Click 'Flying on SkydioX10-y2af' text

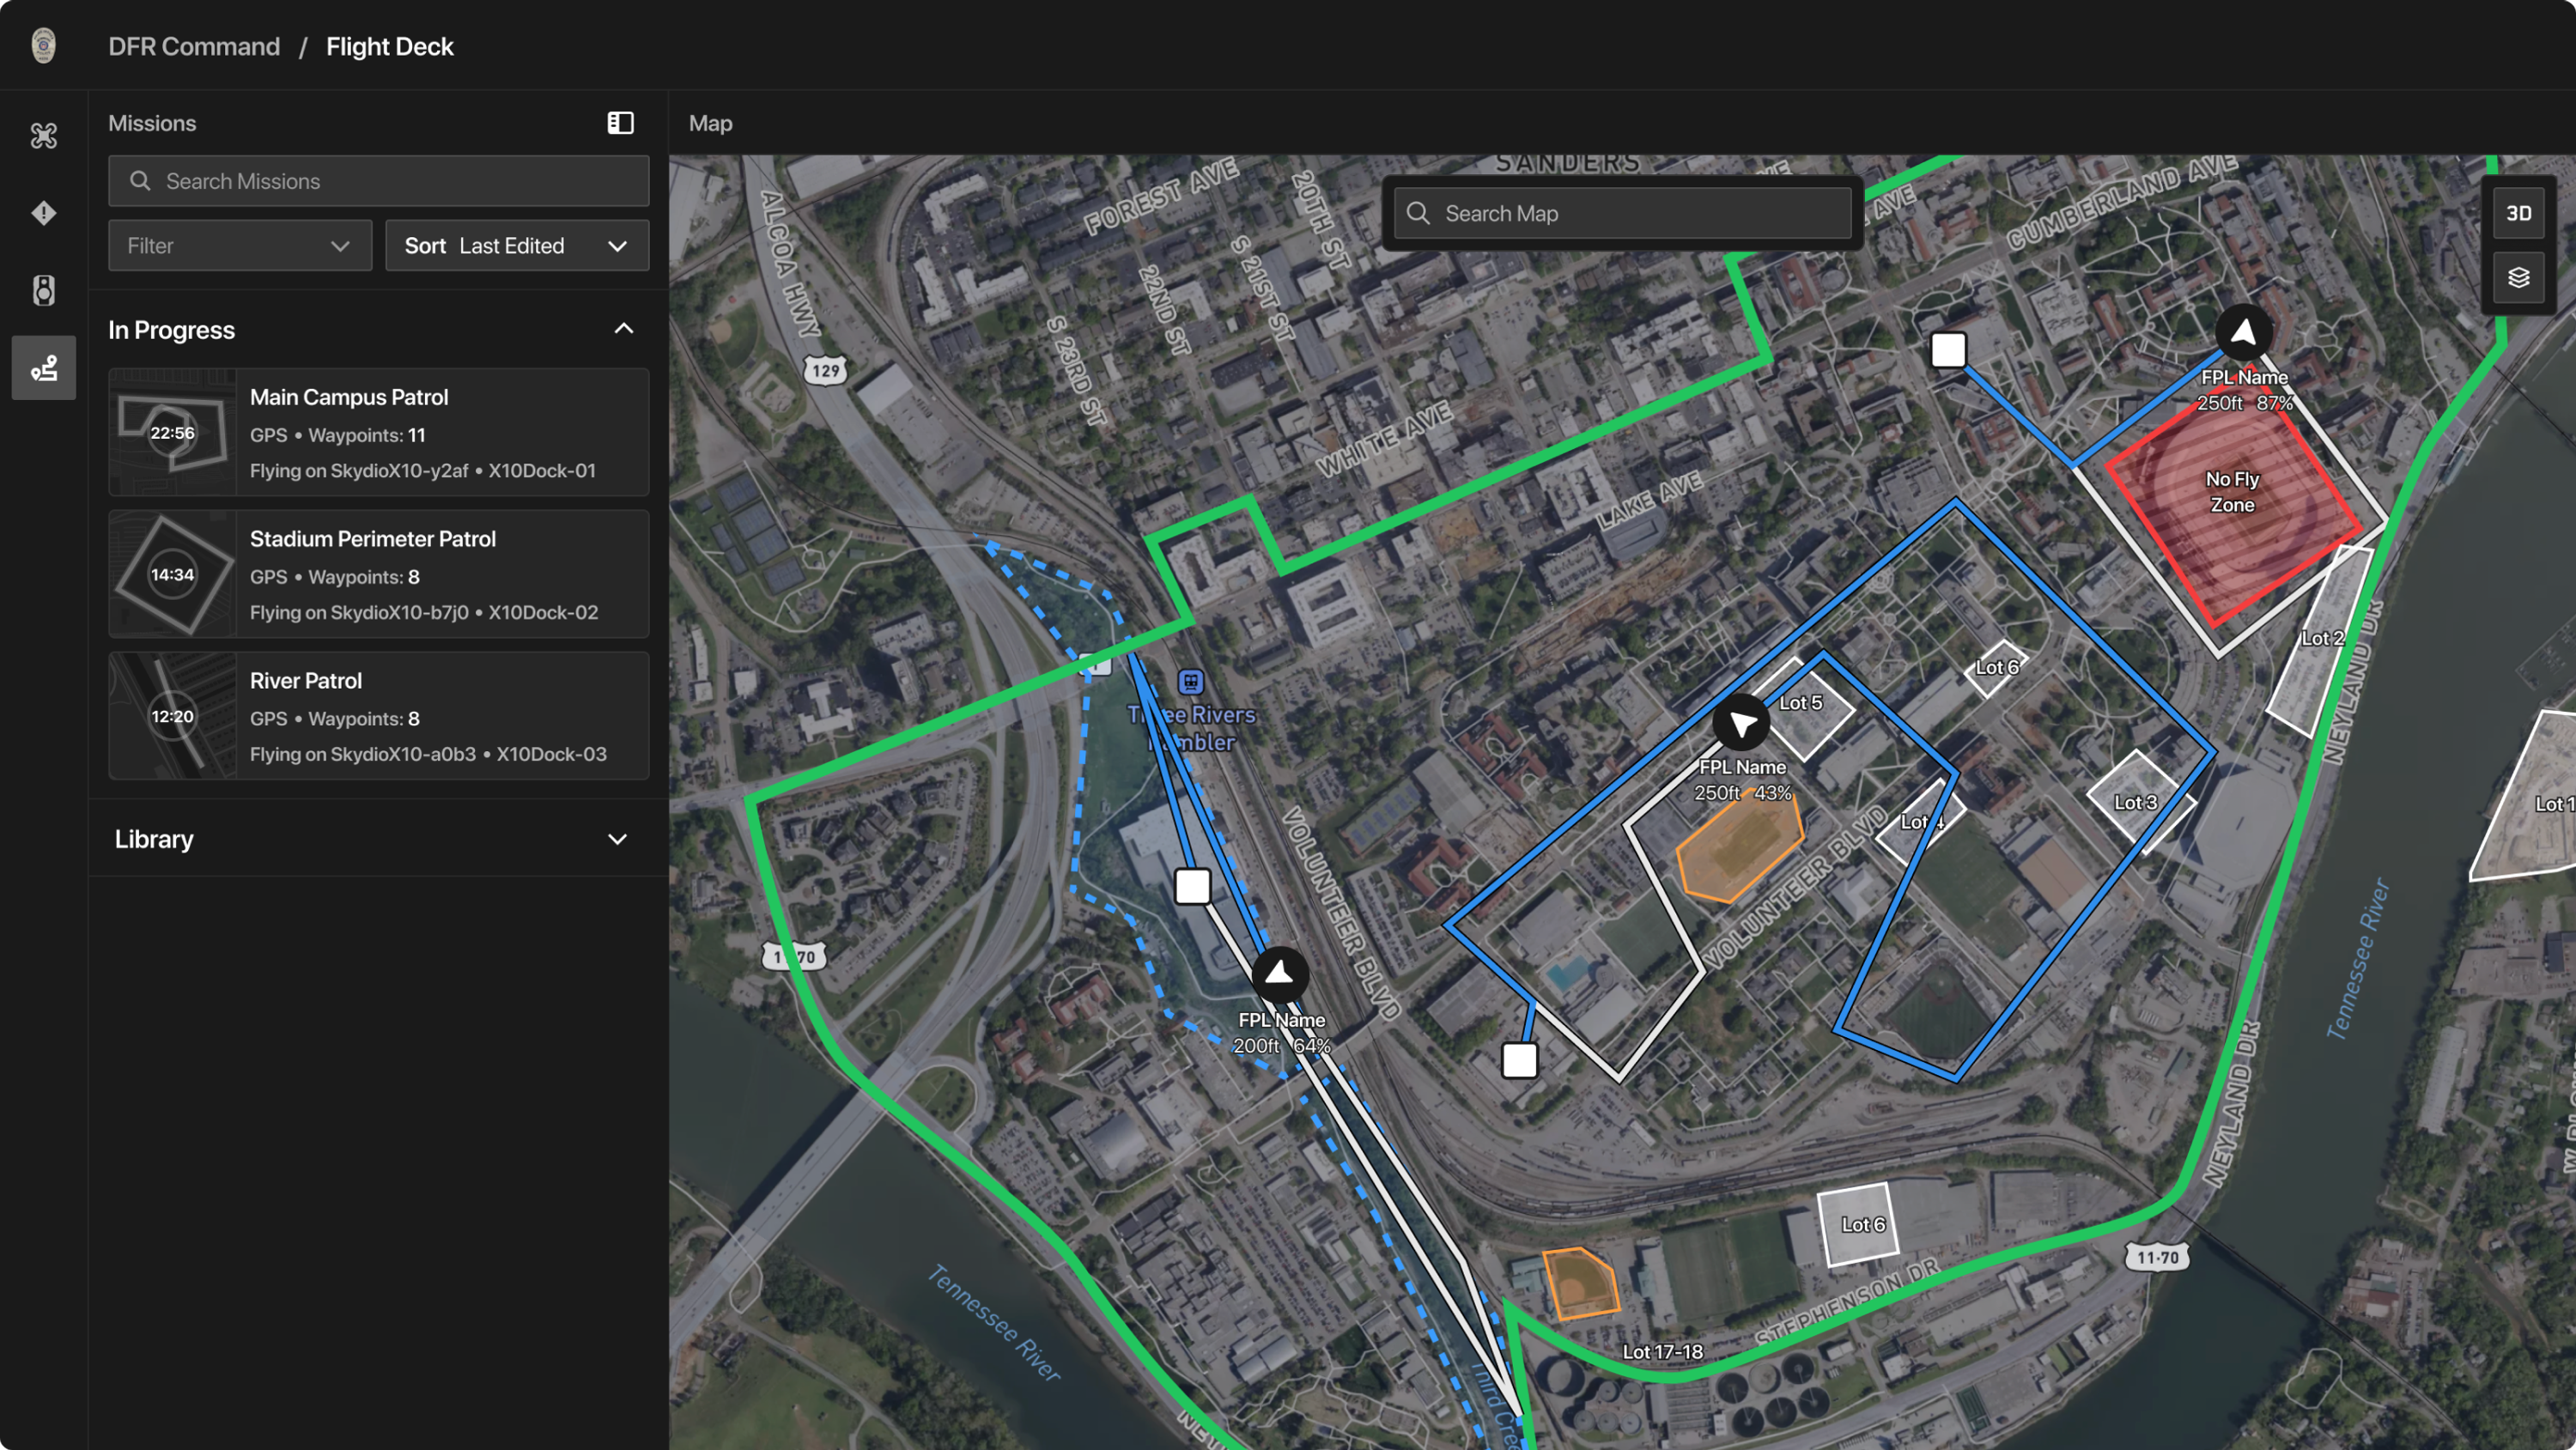359,471
